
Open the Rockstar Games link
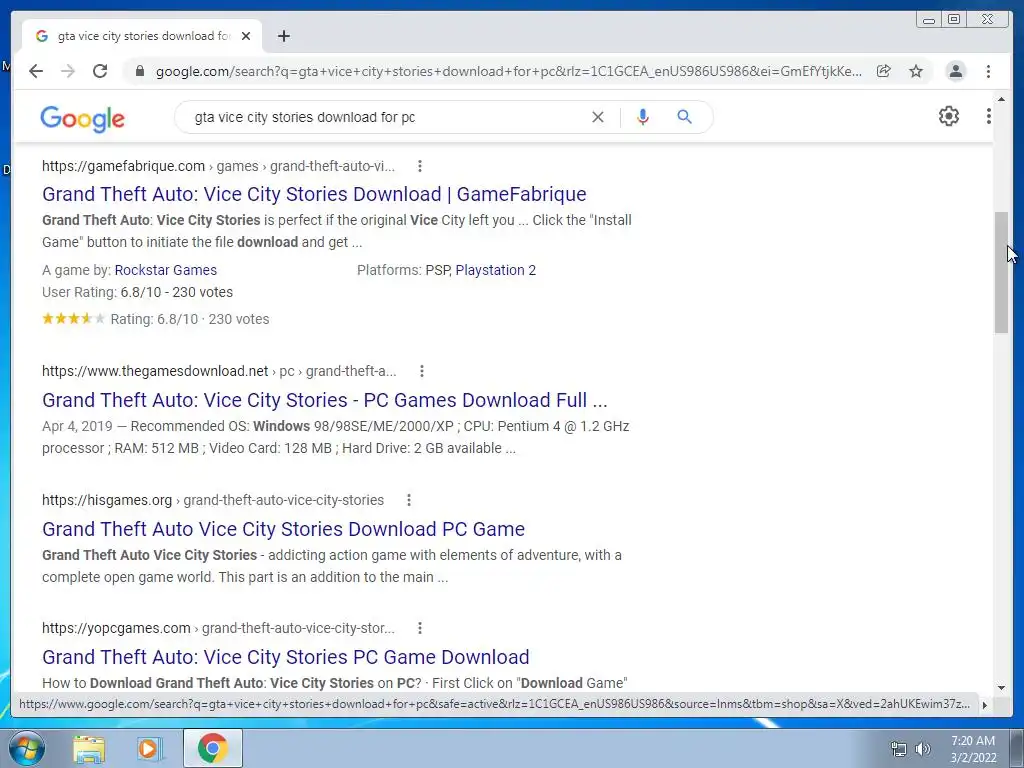point(166,270)
